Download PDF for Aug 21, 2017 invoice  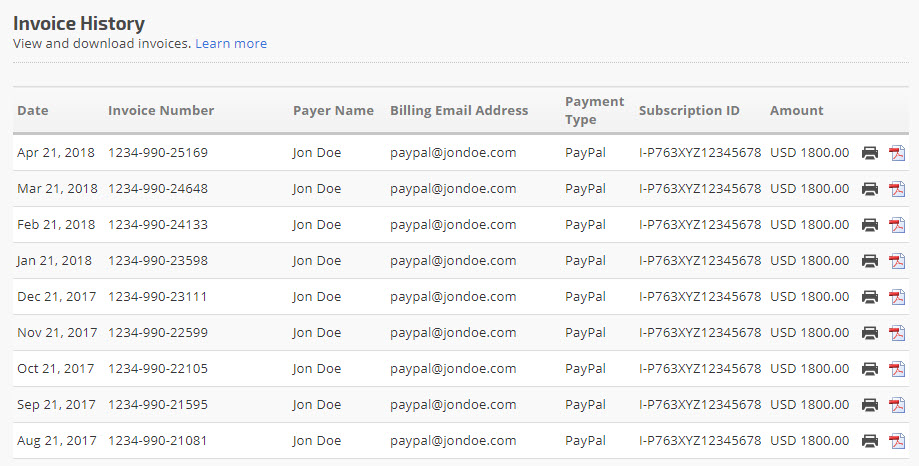click(x=897, y=441)
